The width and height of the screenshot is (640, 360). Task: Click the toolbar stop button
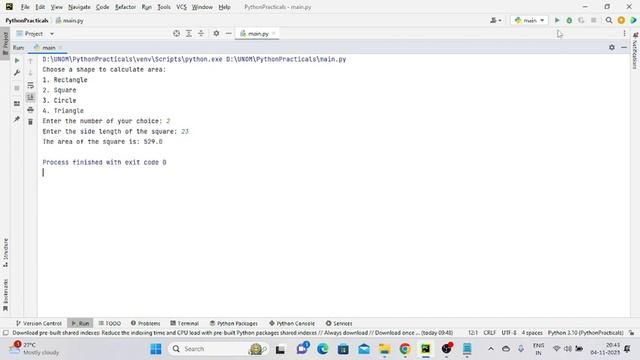[594, 20]
